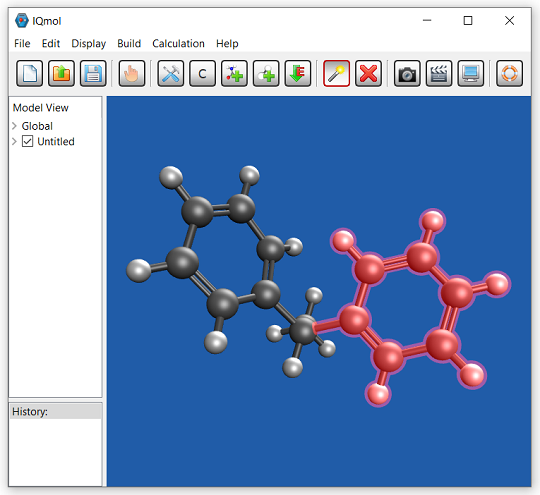The width and height of the screenshot is (540, 495).
Task: Expand the Untitled tree node
Action: click(x=14, y=141)
